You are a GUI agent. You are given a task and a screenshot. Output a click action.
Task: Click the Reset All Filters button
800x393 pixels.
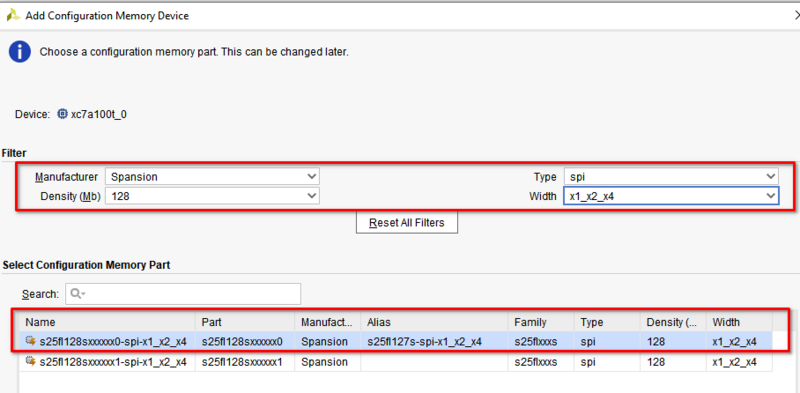point(407,223)
